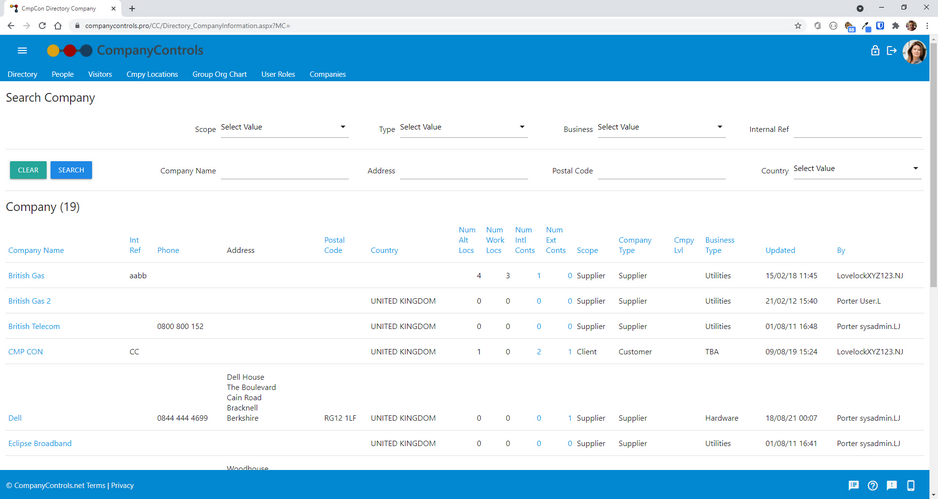938x499 pixels.
Task: Open the color picker eyedropper extension
Action: coord(865,26)
